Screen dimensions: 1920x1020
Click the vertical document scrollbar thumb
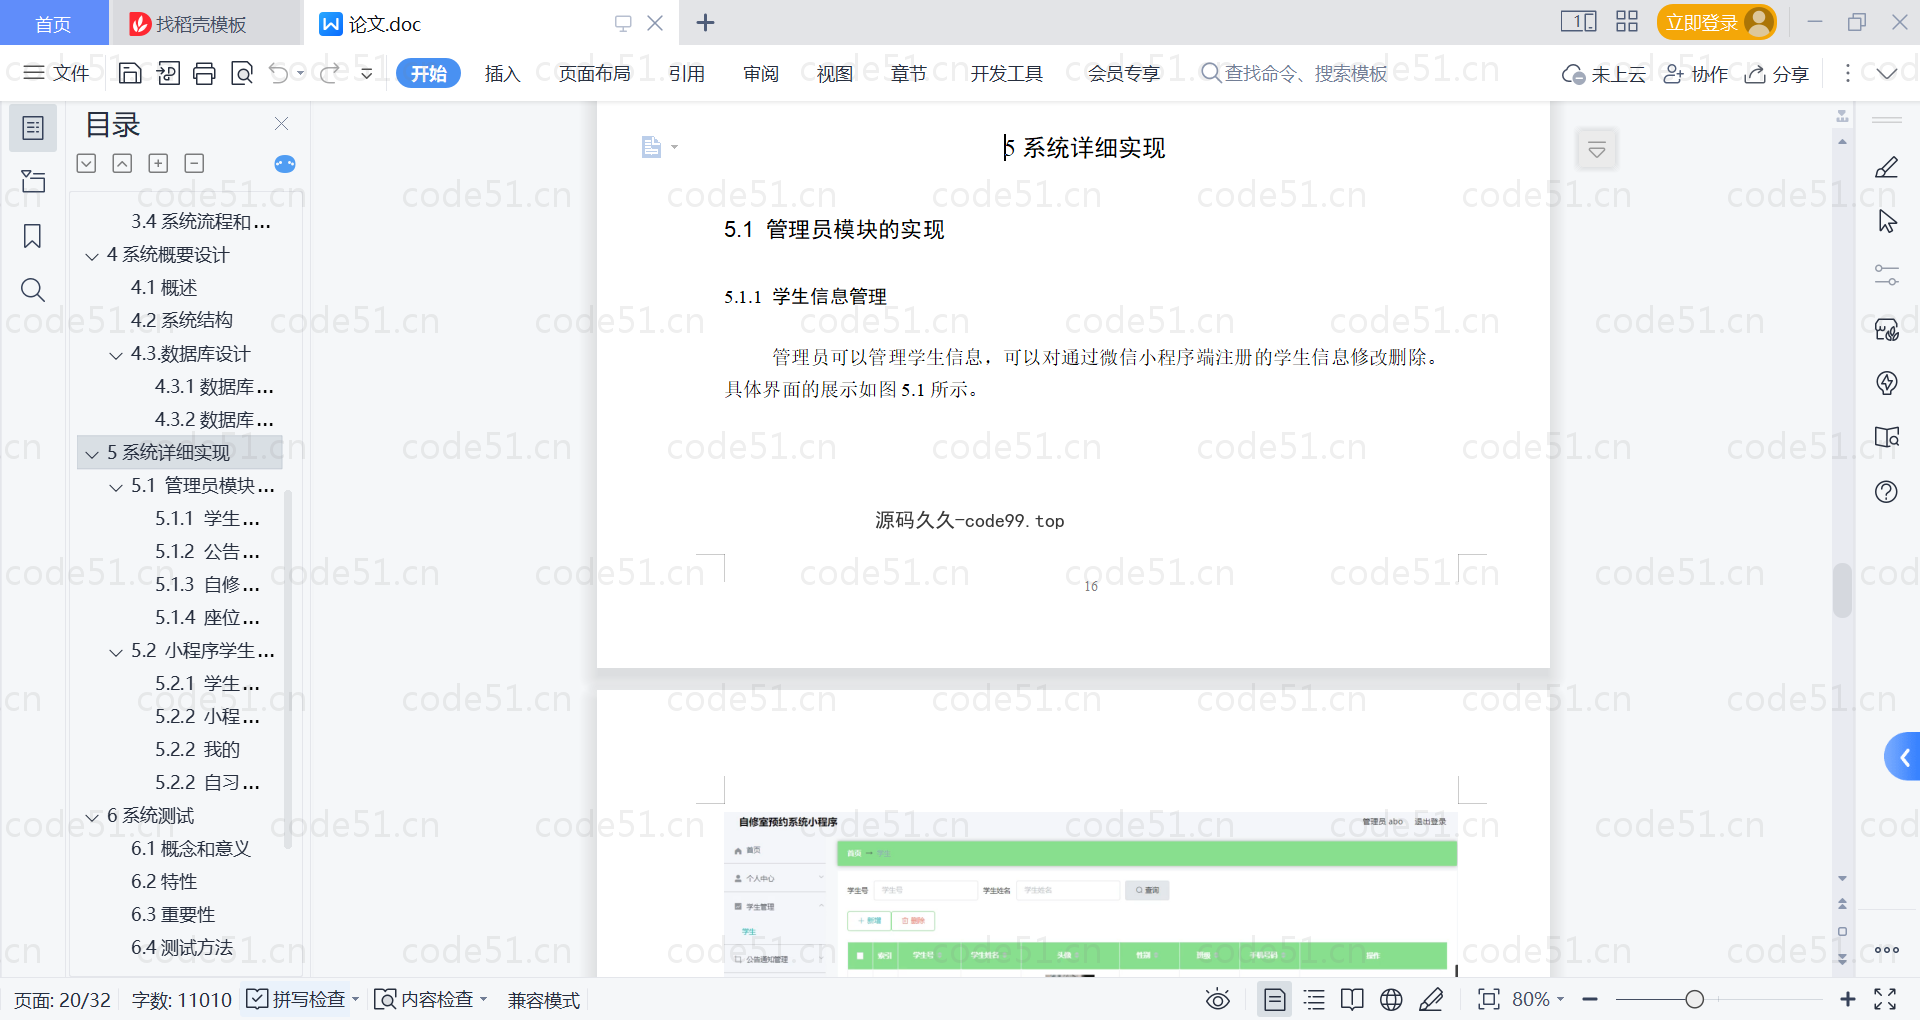(1842, 590)
